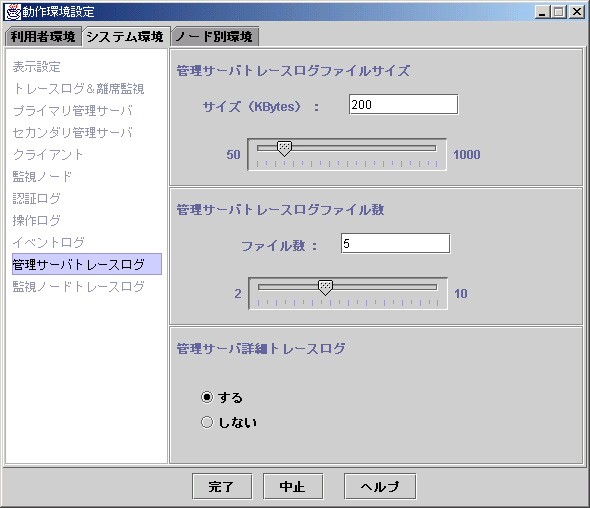Switch to the 利用者環境 tab
This screenshot has height=508, width=590.
[43, 37]
